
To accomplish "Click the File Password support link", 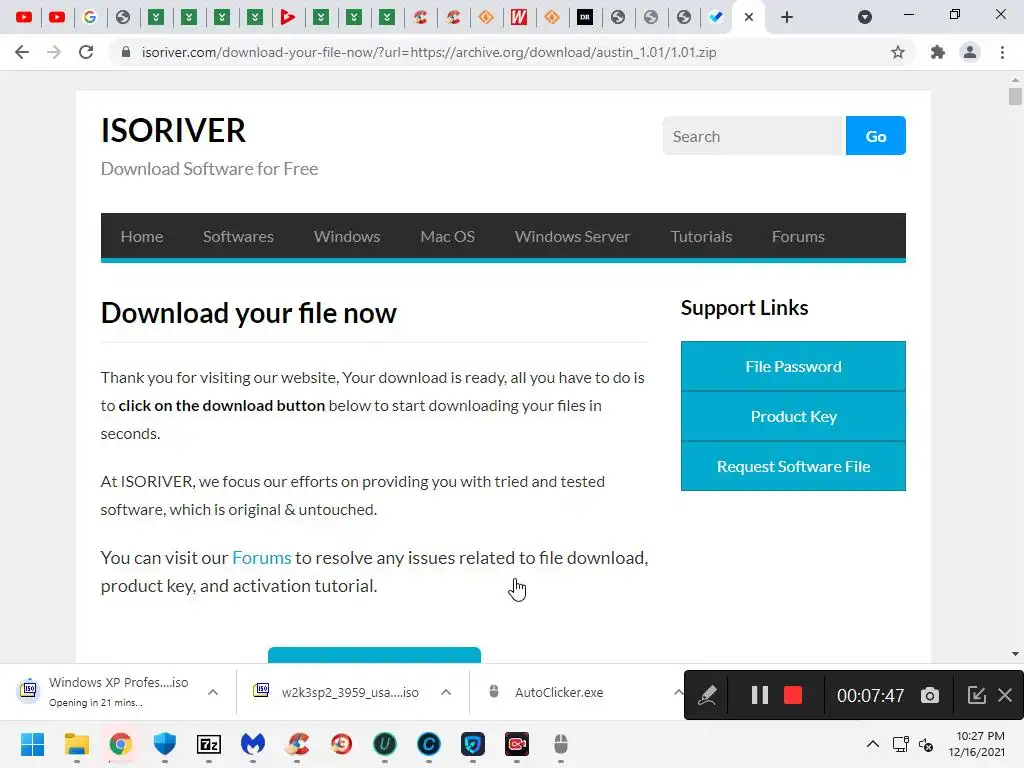I will click(x=793, y=366).
